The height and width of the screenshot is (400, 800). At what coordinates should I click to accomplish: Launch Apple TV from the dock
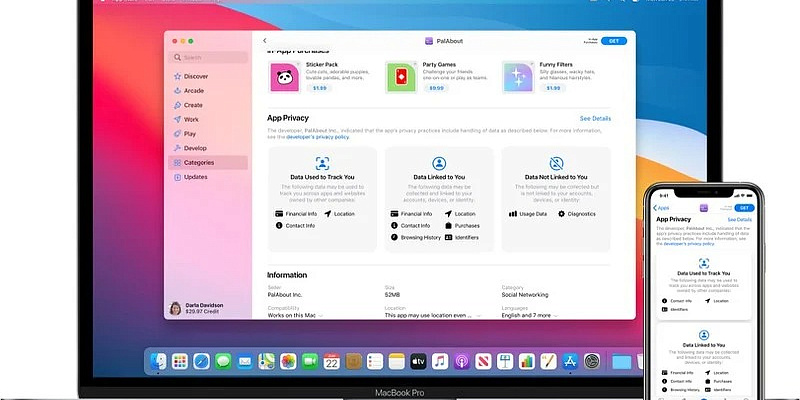click(x=418, y=361)
